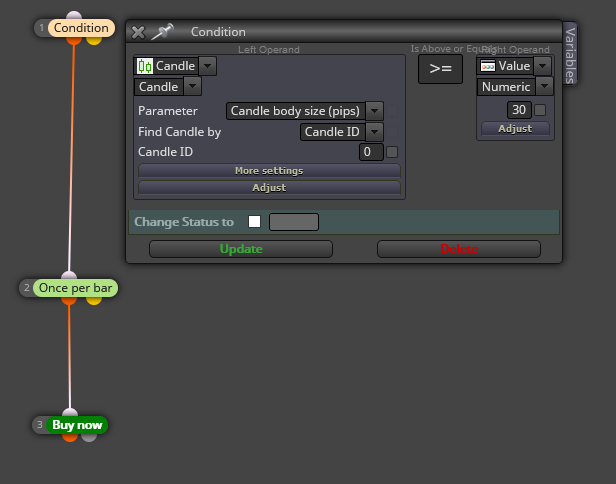Click orange output connector of Buy now

point(70,437)
